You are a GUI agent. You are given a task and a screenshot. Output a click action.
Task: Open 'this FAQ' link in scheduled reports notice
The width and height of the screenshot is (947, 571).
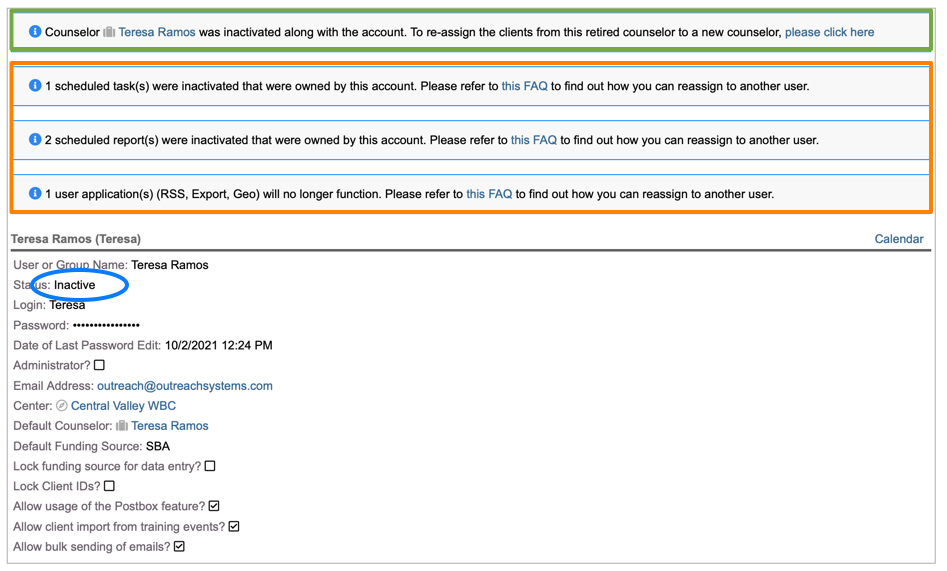pyautogui.click(x=533, y=140)
